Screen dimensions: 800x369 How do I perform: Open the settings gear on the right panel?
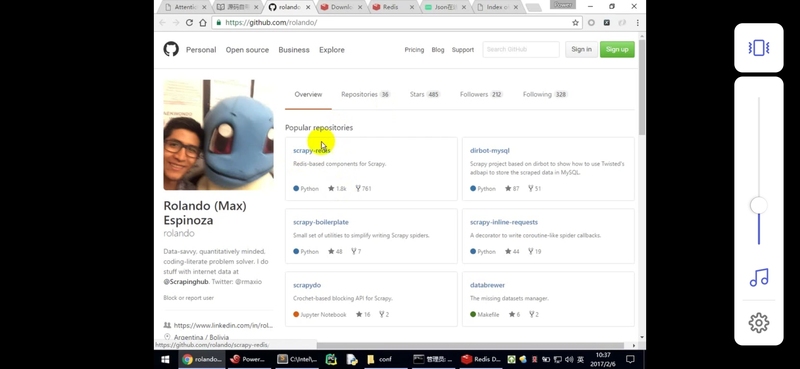point(759,323)
